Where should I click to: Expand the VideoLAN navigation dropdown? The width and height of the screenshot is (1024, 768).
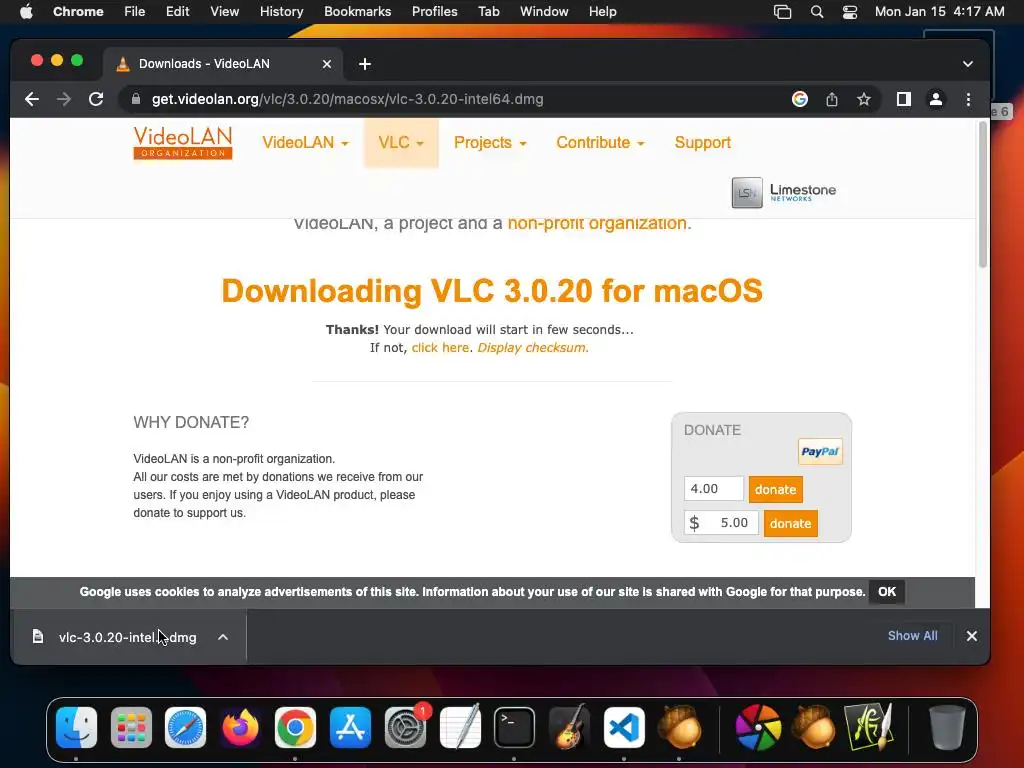pos(305,142)
